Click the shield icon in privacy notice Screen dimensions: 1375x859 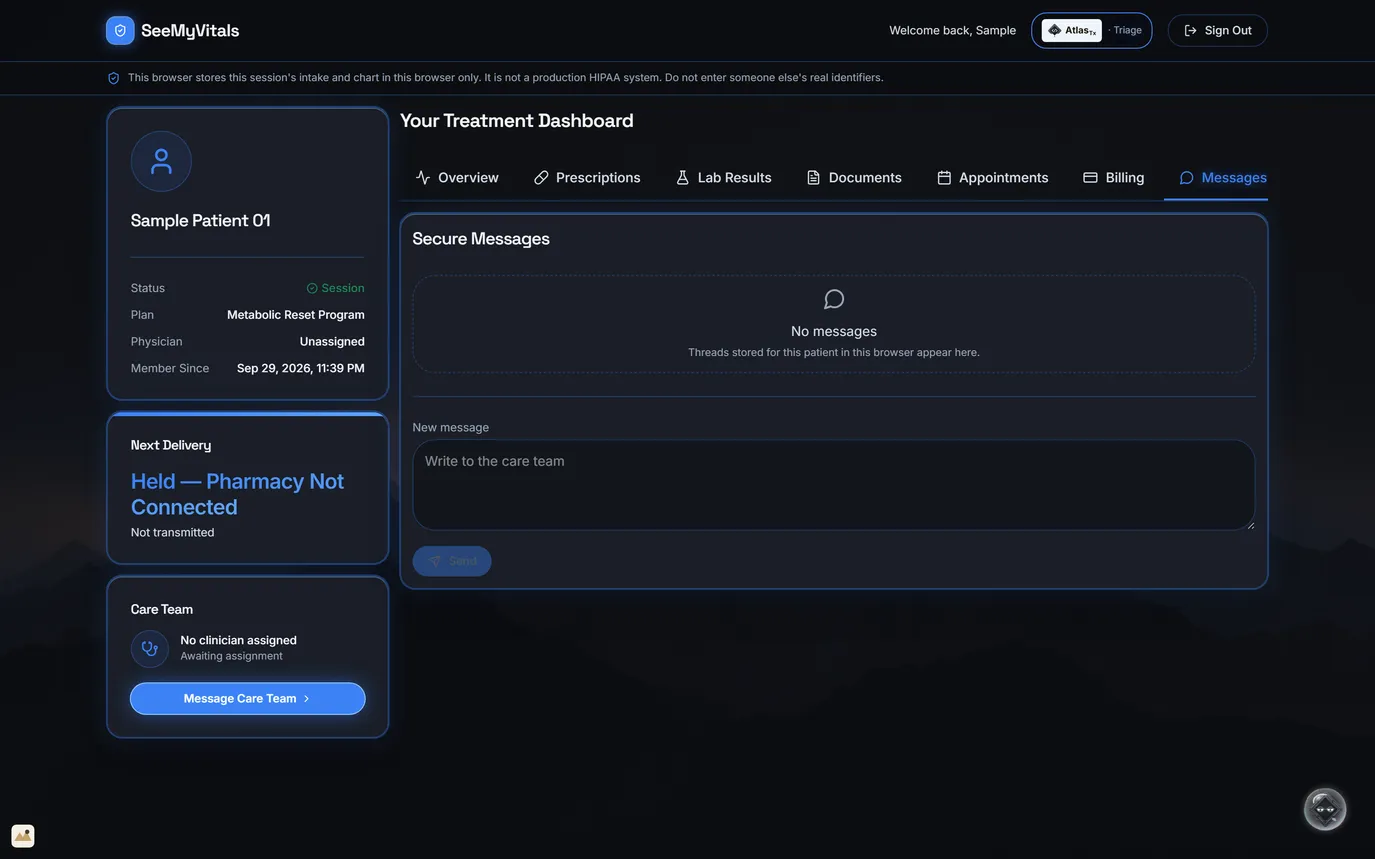tap(114, 78)
